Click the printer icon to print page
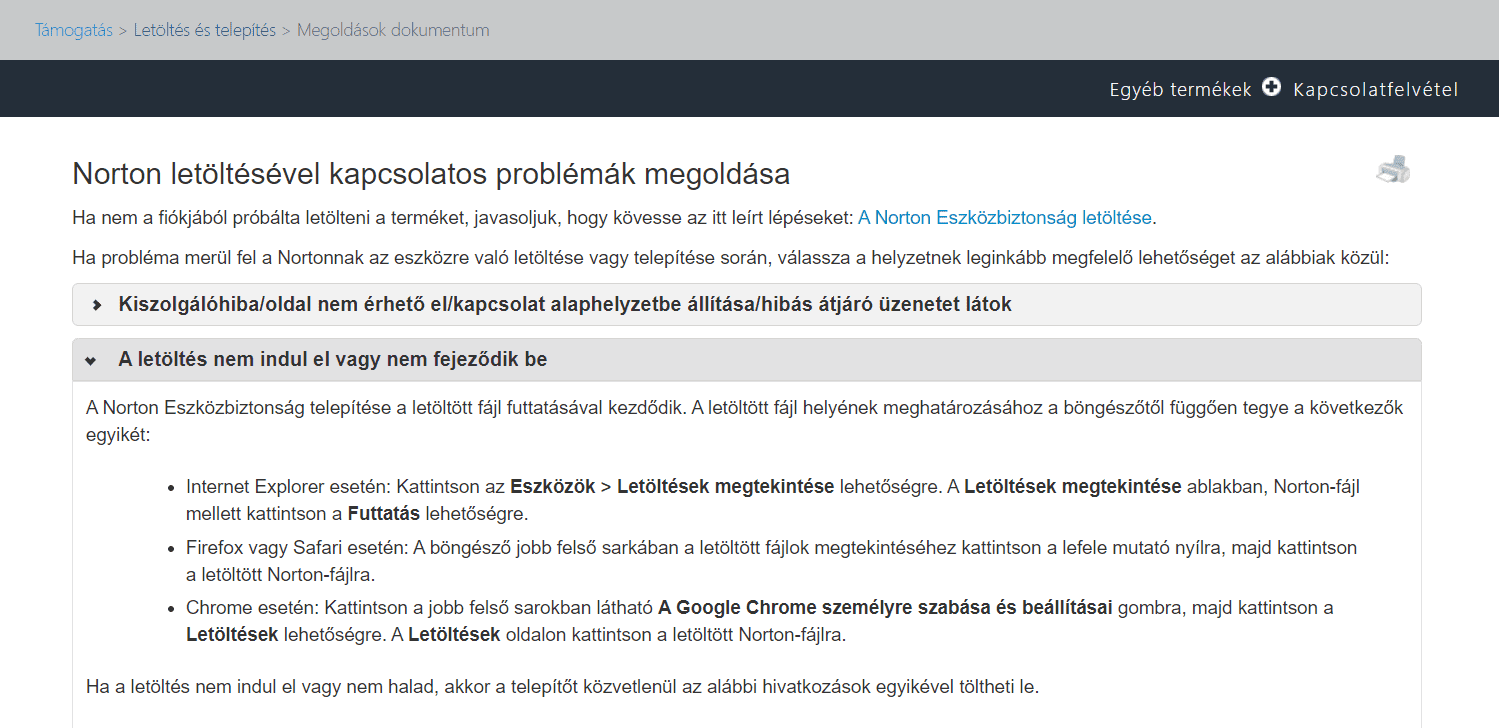Screen dimensions: 1499x728 1392,170
